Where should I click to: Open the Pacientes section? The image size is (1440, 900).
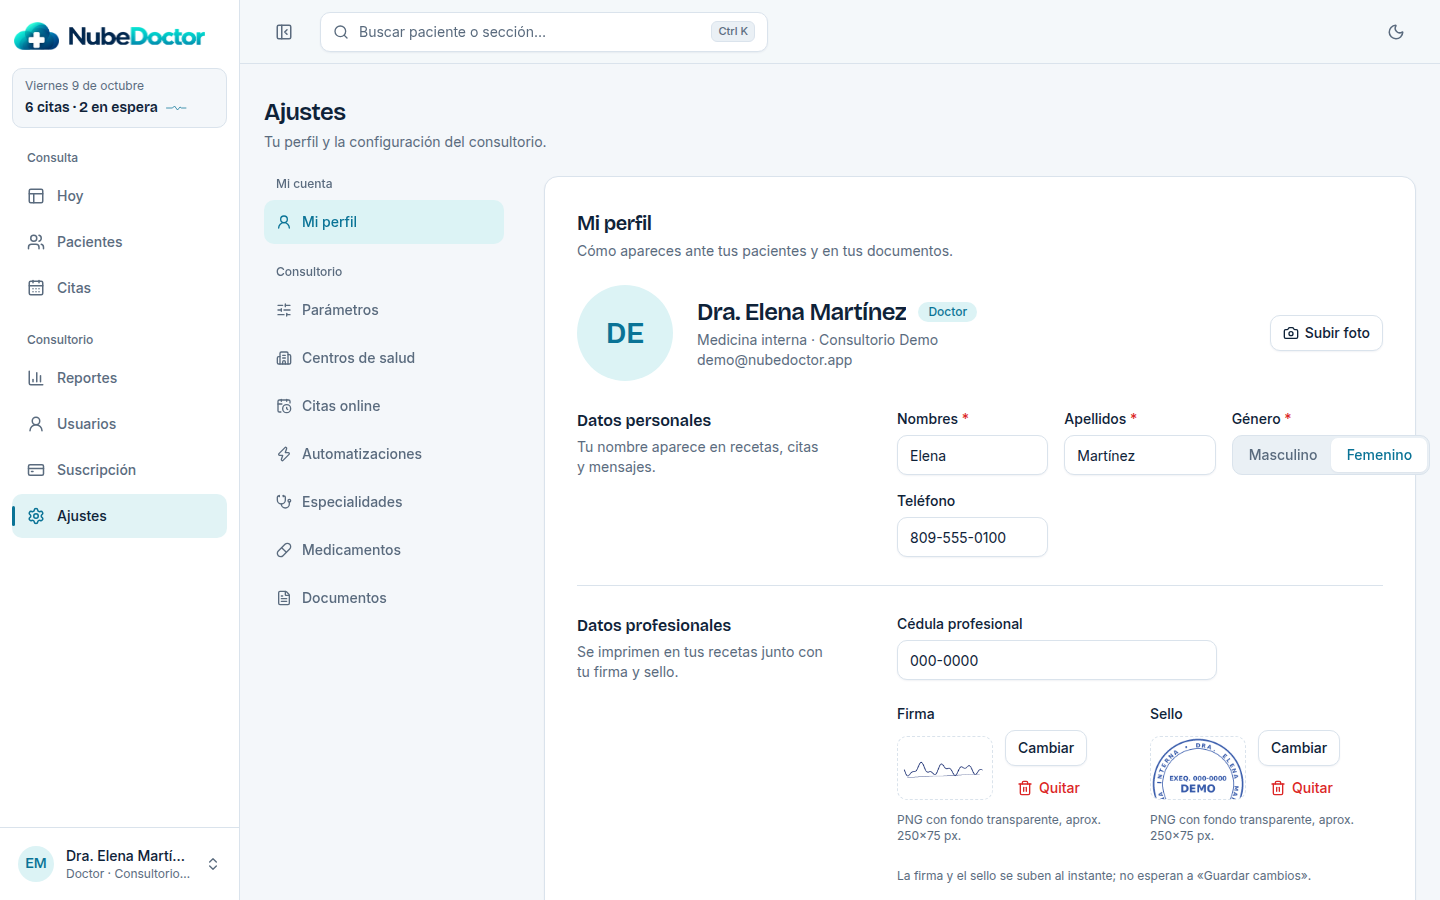tap(119, 242)
